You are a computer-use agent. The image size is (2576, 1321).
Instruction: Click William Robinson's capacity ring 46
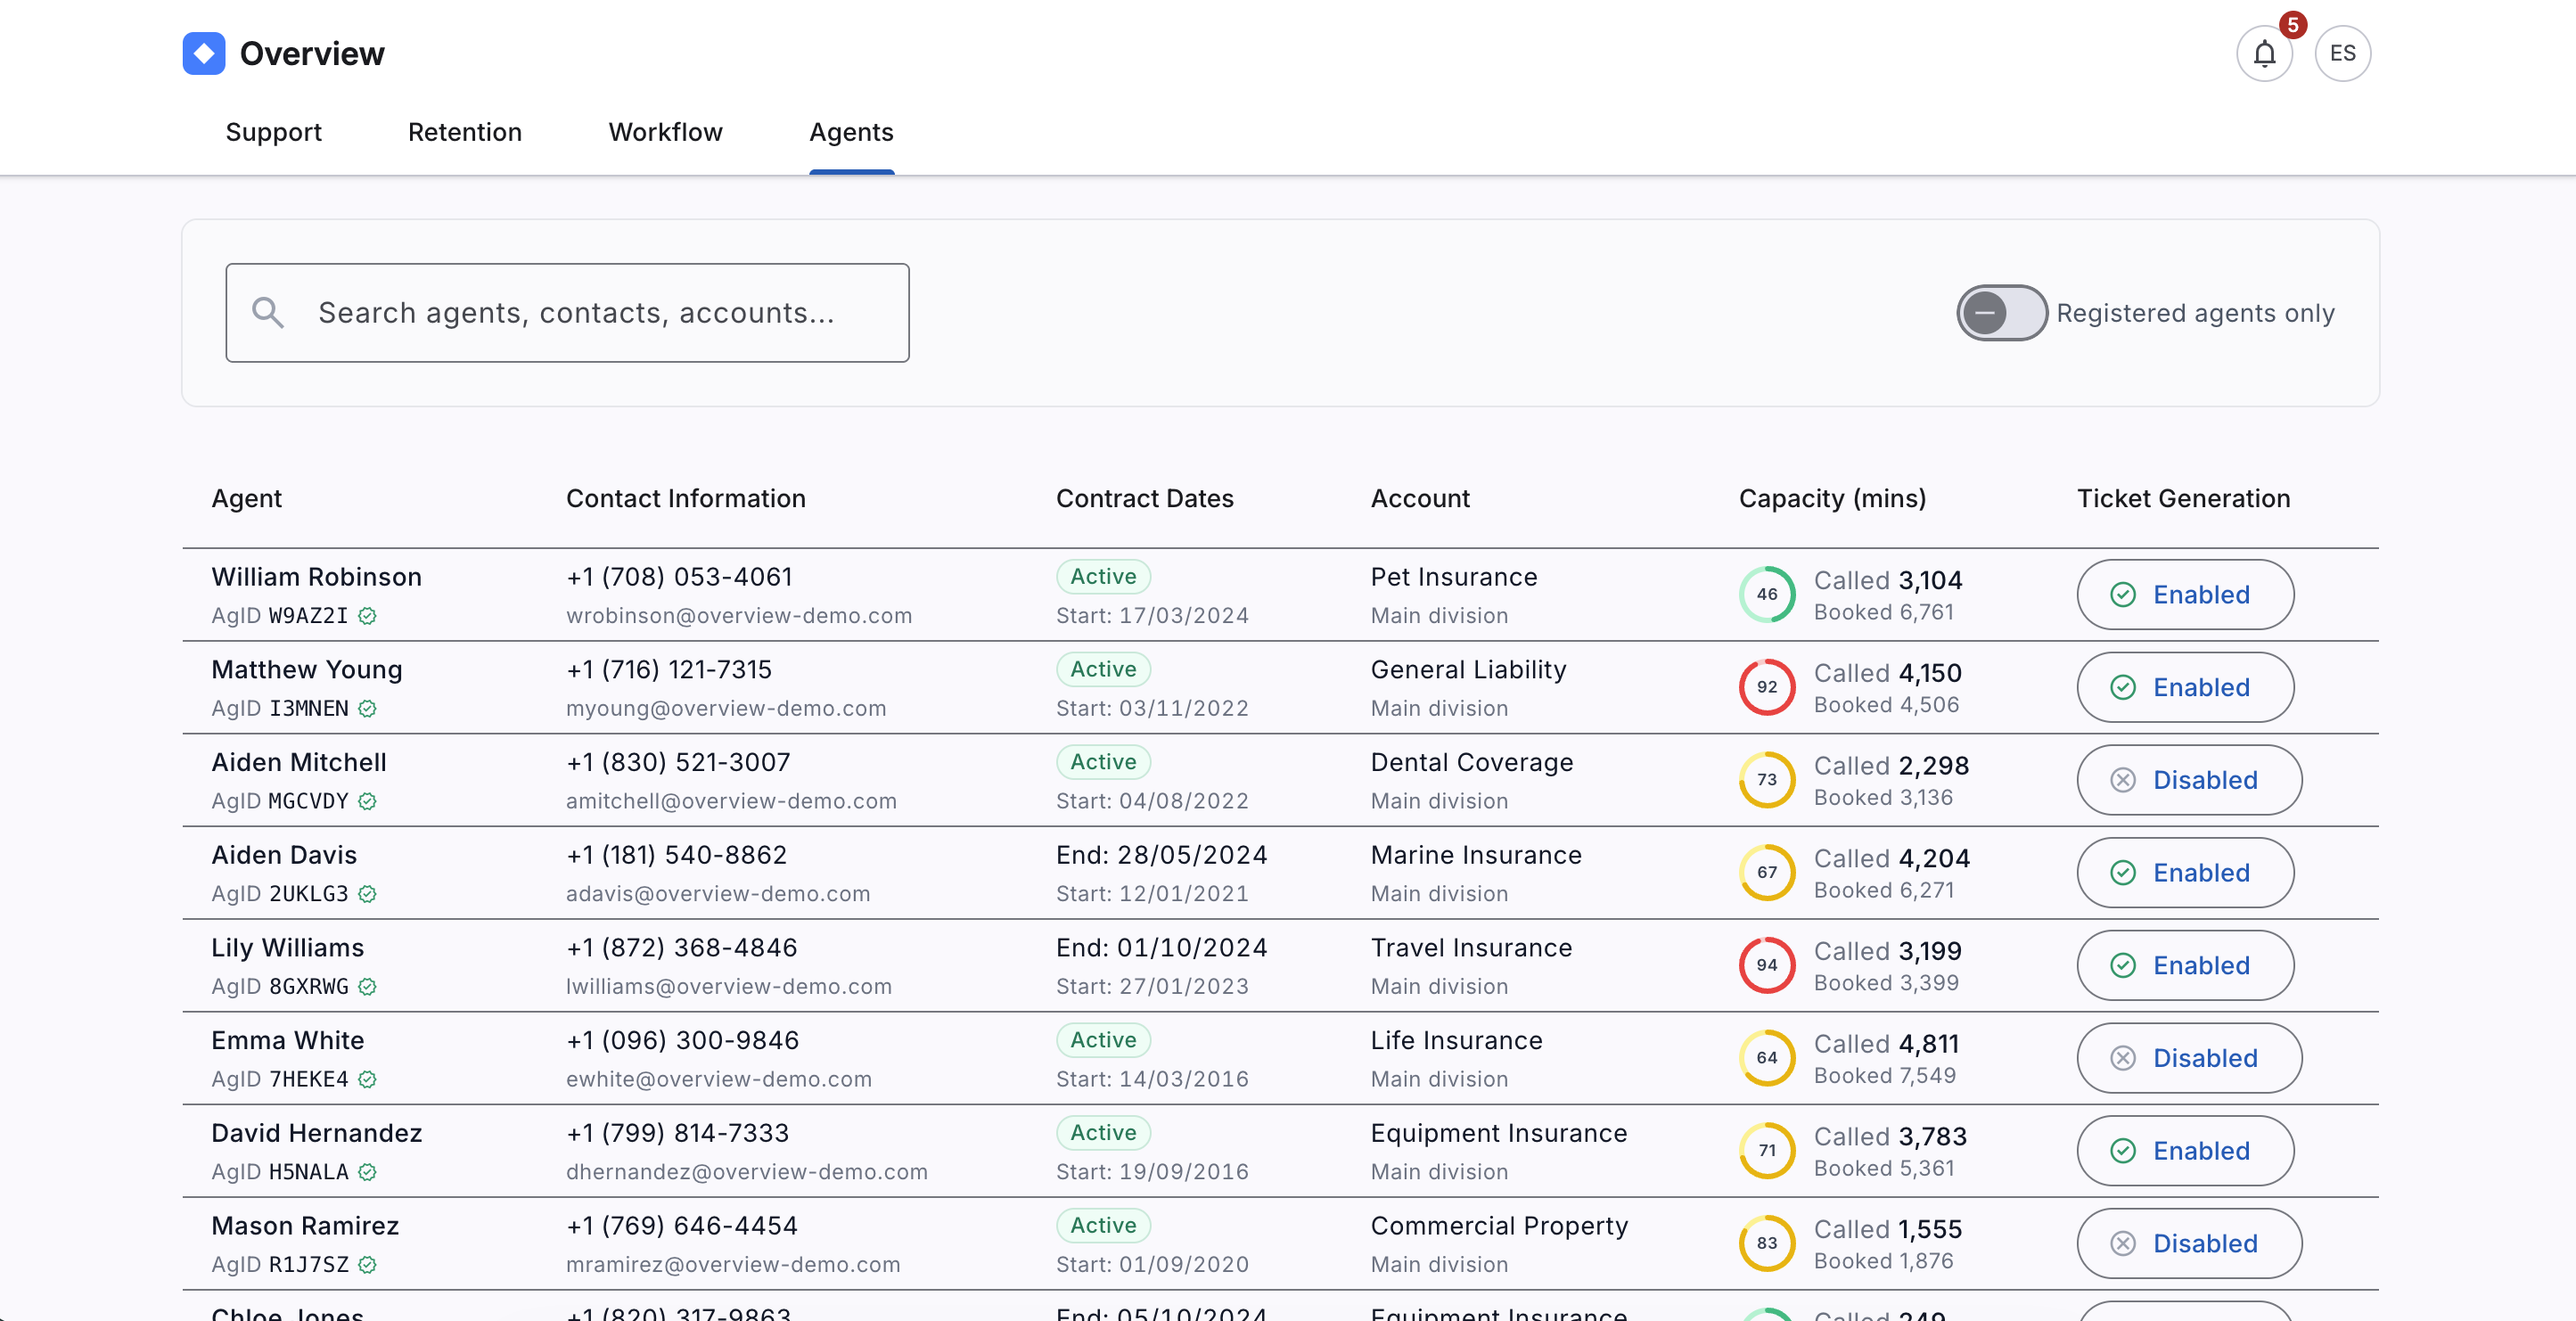point(1766,595)
